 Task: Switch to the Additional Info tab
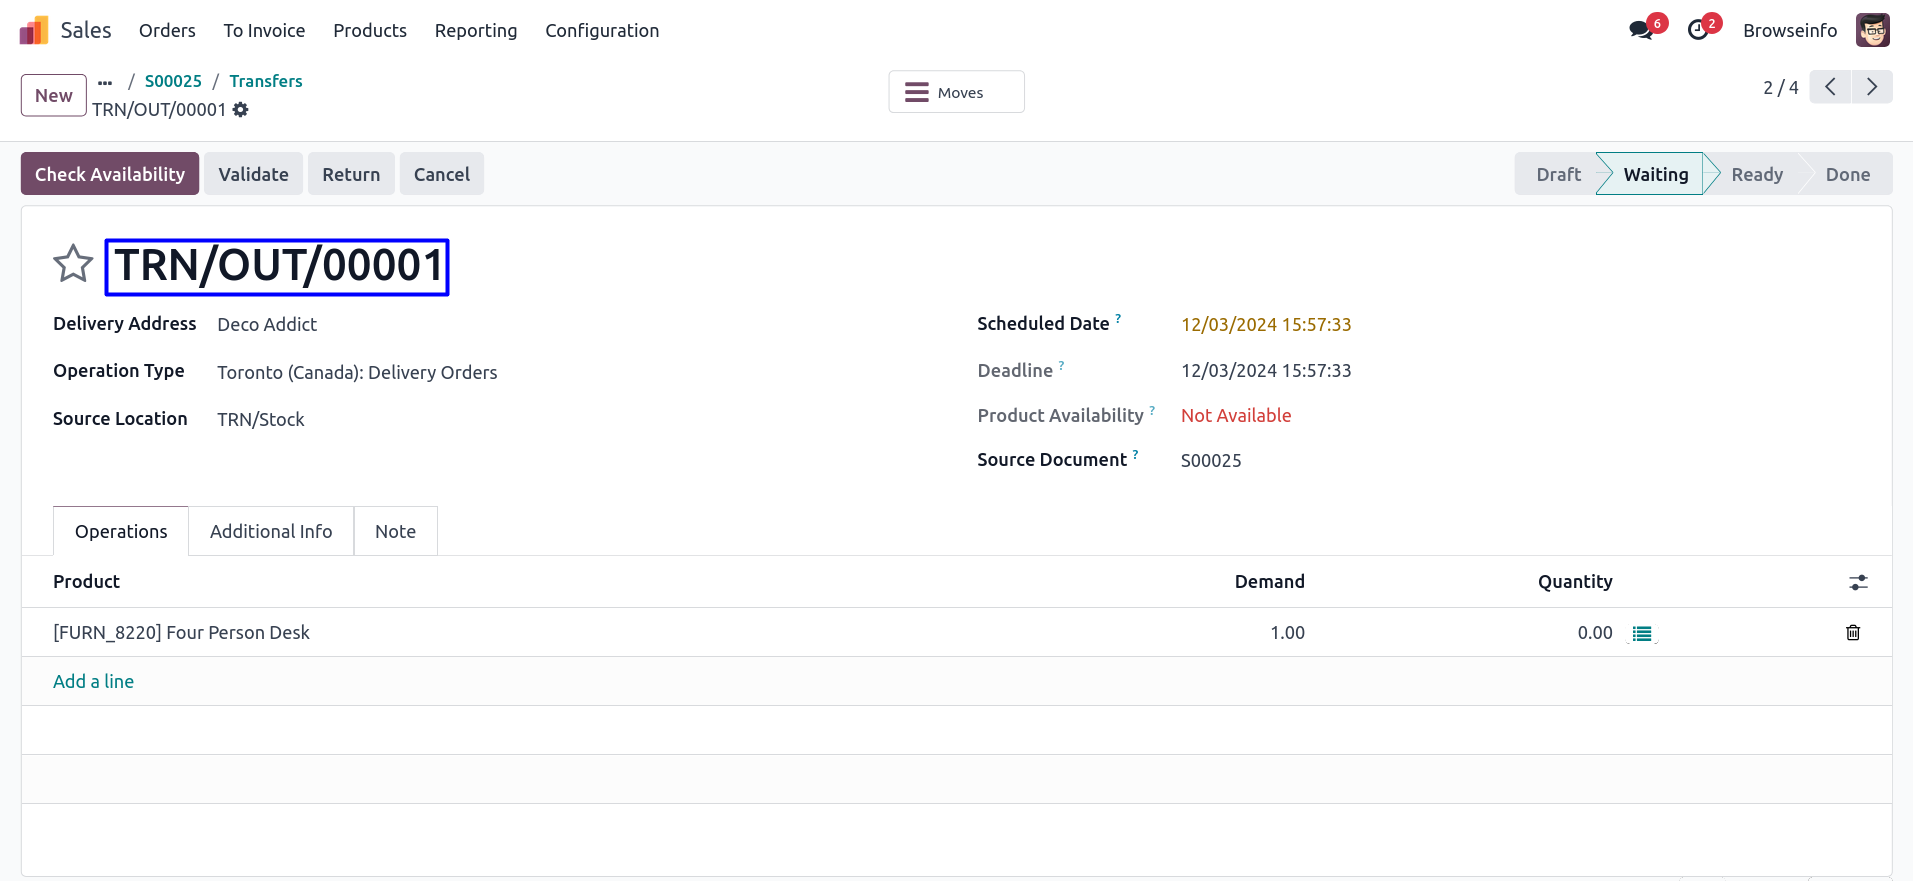(x=271, y=532)
